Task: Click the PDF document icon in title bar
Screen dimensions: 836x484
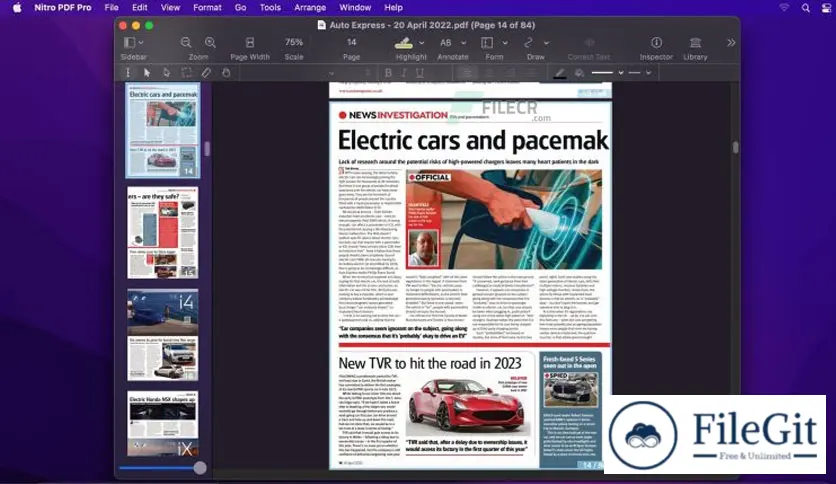Action: (x=321, y=25)
